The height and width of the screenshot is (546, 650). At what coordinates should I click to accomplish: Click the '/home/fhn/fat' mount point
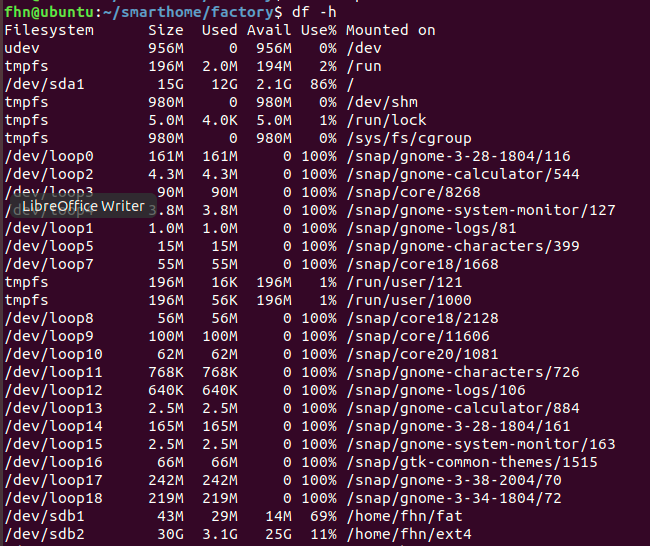pyautogui.click(x=405, y=517)
